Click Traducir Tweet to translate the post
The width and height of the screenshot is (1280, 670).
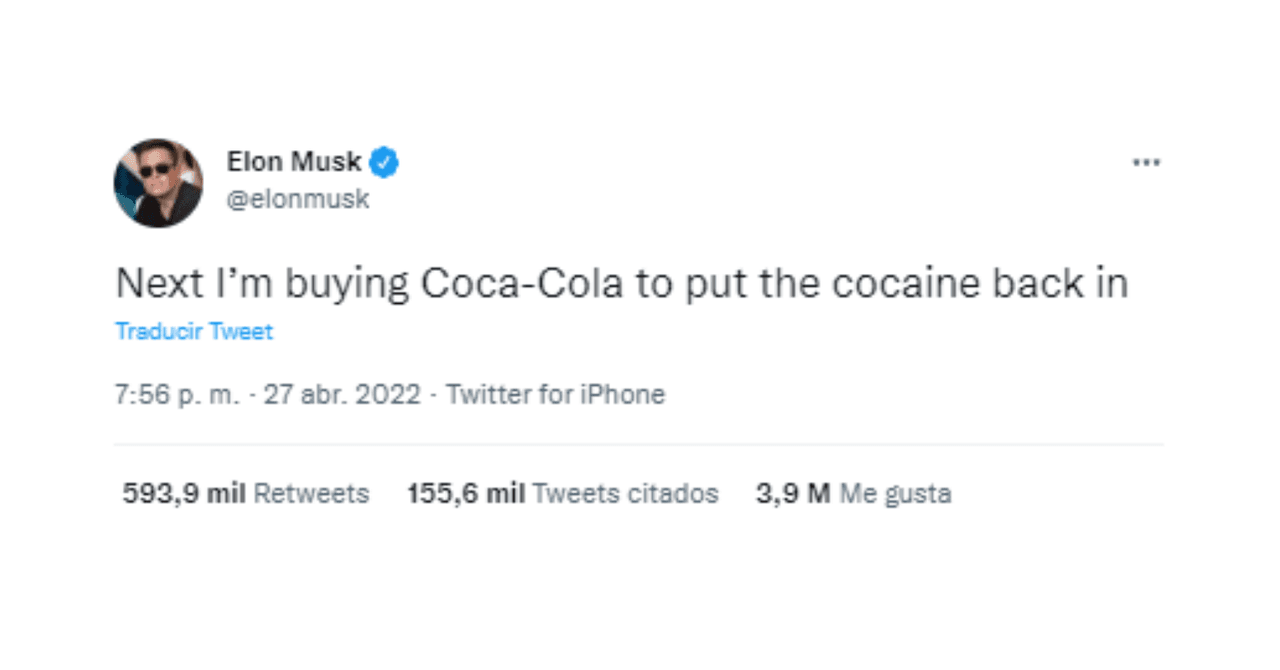pyautogui.click(x=193, y=331)
